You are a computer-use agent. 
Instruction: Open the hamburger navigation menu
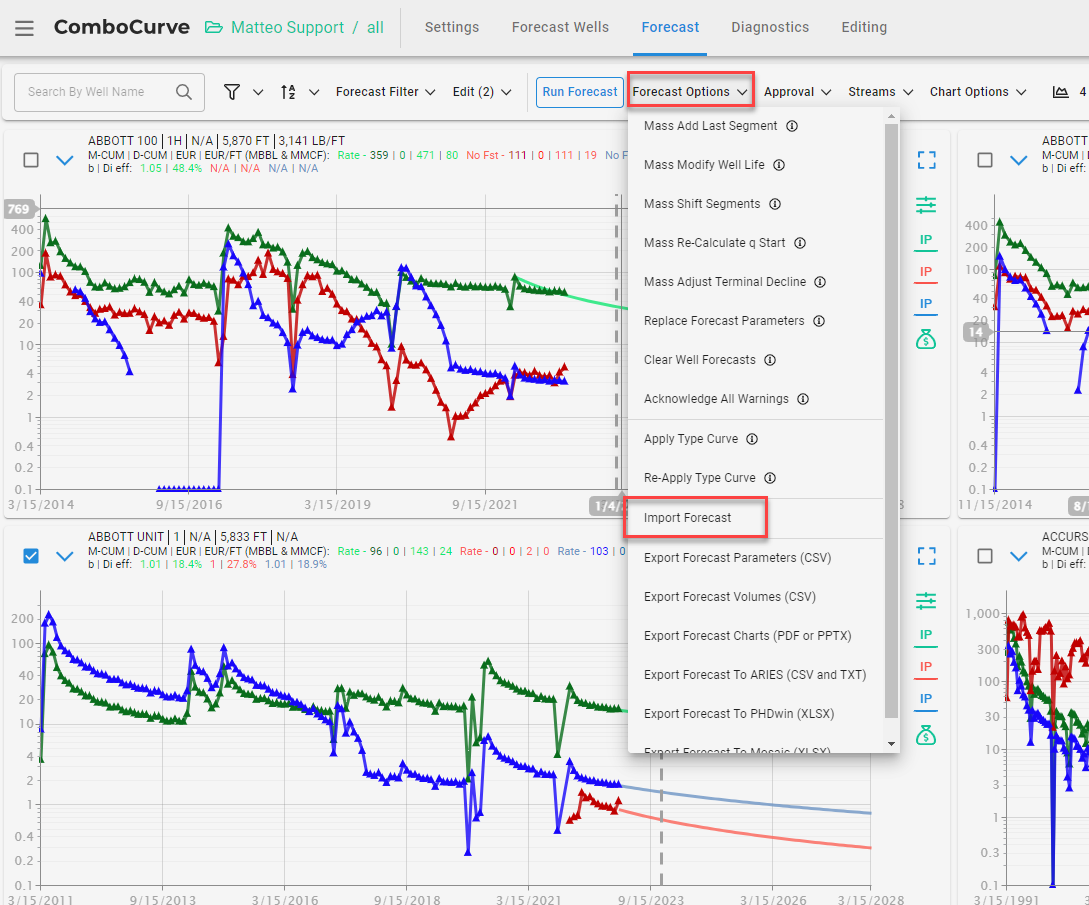point(24,28)
